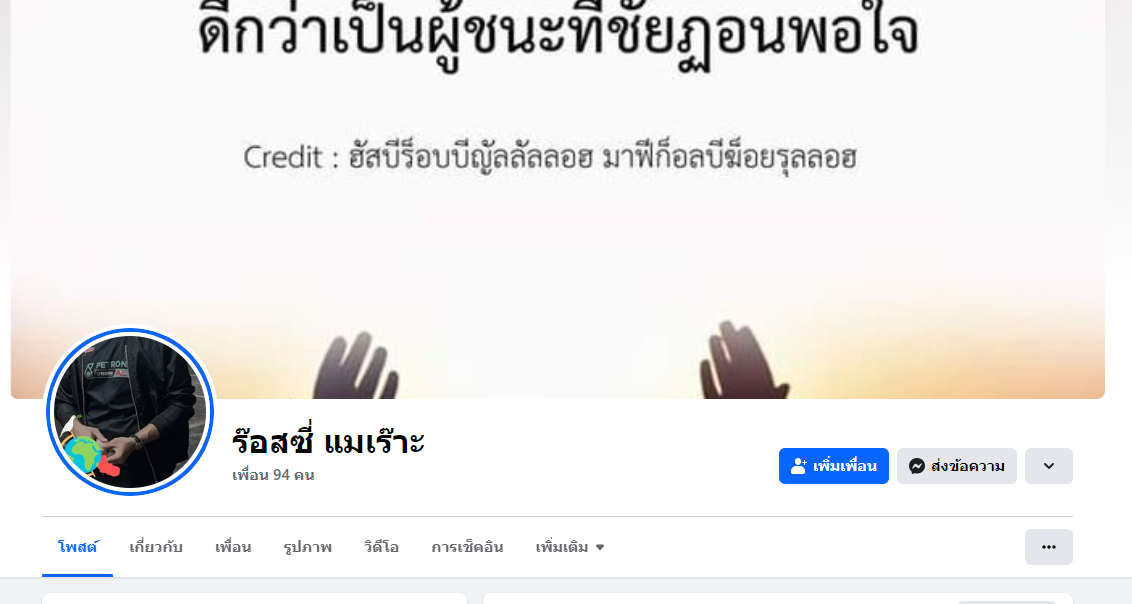Click the arrow next to เพิ่มเติม

pos(599,548)
